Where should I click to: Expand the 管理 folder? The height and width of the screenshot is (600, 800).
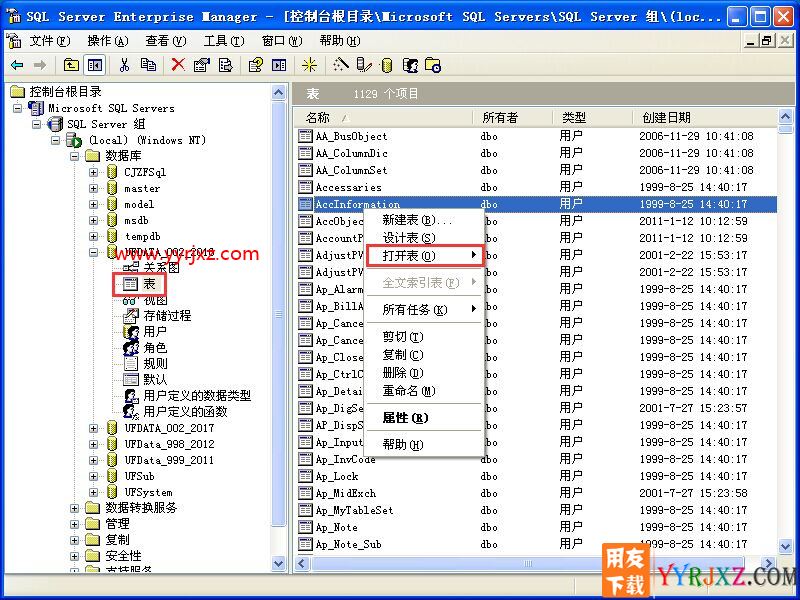tap(74, 524)
